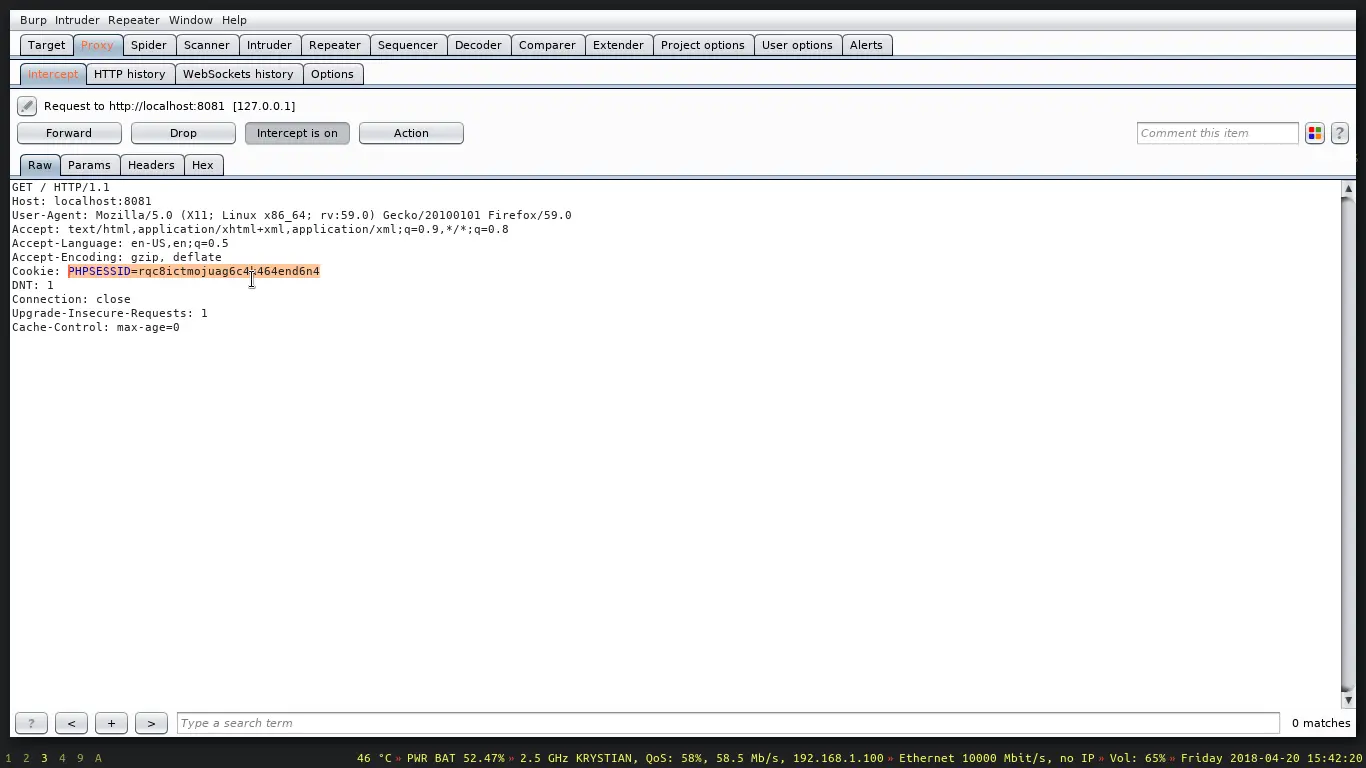Screen dimensions: 1366x768
Task: Switch to the HTTP history tab
Action: coord(130,73)
